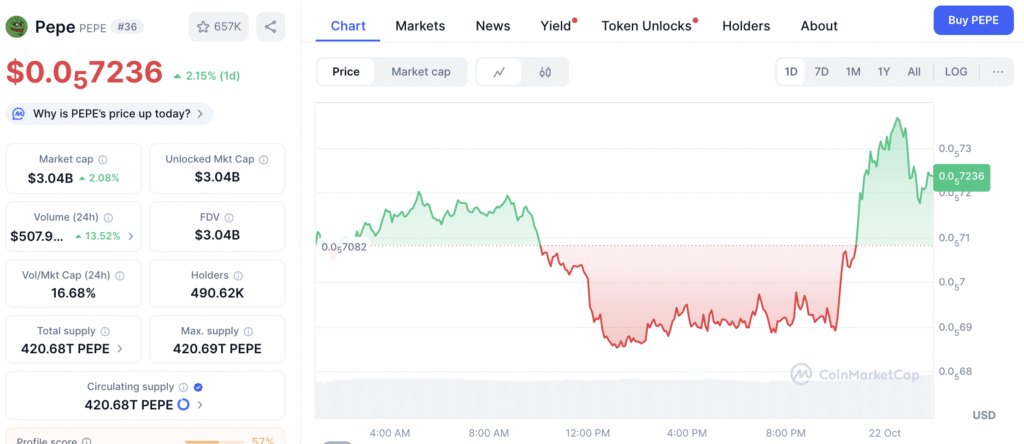Open the three-dots chart options menu
Image resolution: width=1024 pixels, height=444 pixels.
tap(998, 72)
